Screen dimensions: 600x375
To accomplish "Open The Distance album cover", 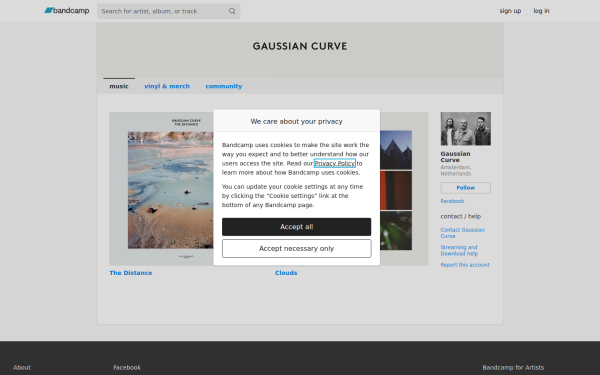I will click(161, 189).
